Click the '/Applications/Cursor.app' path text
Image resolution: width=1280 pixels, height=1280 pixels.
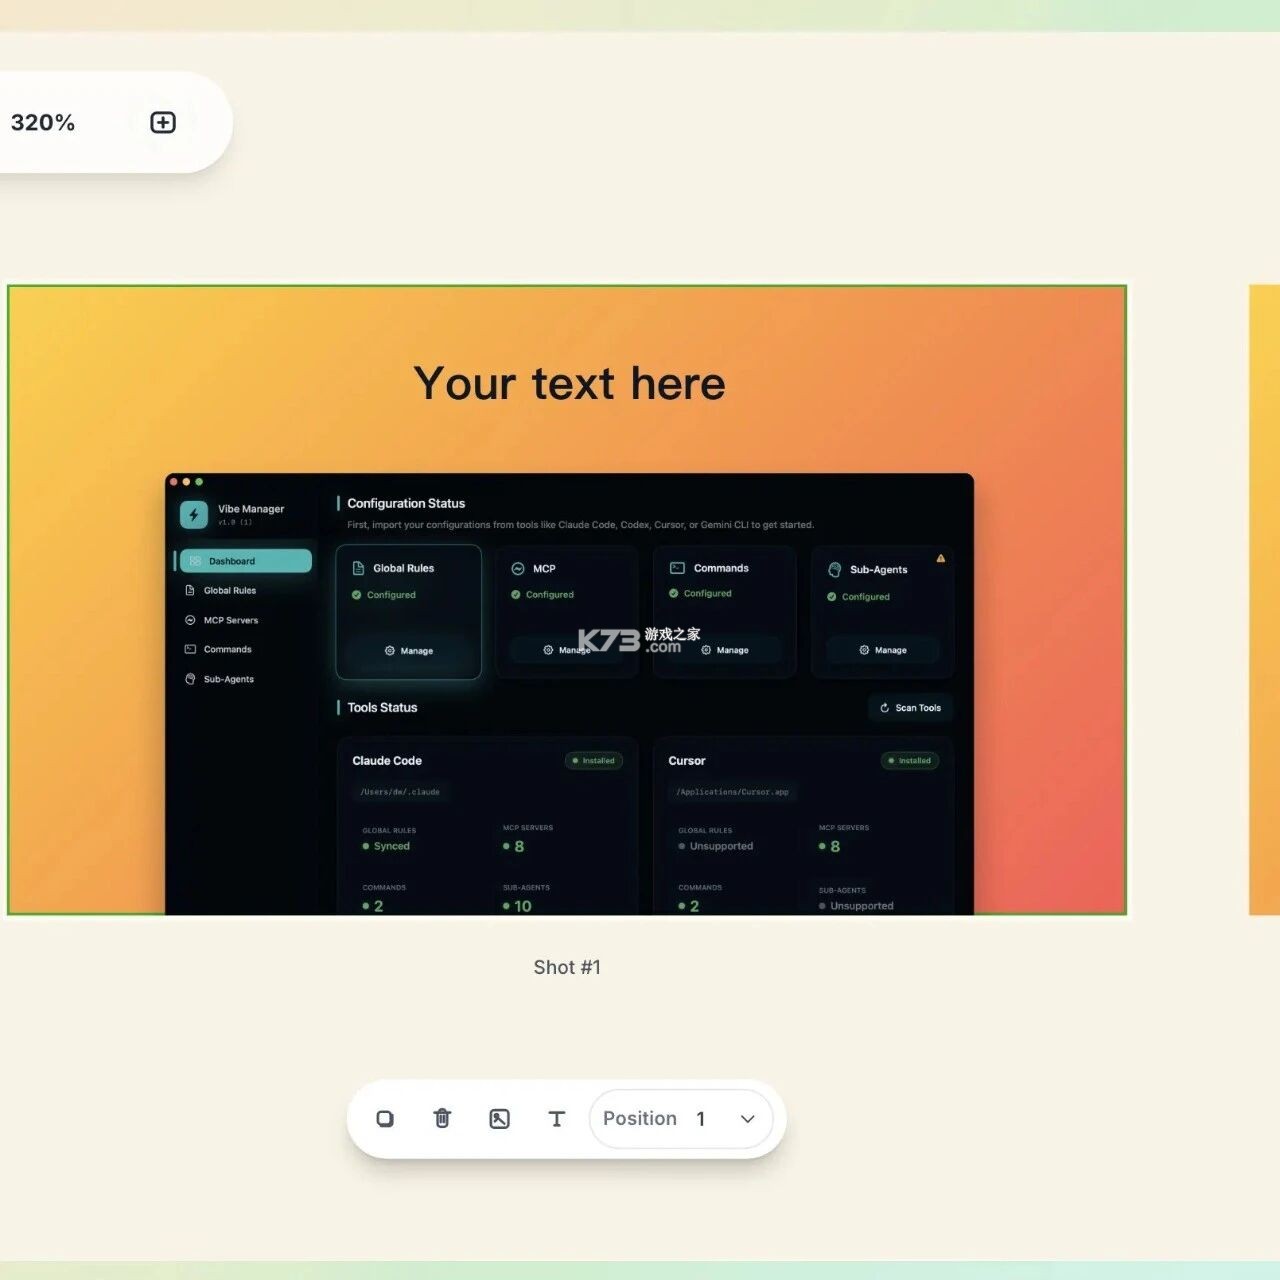(x=733, y=792)
